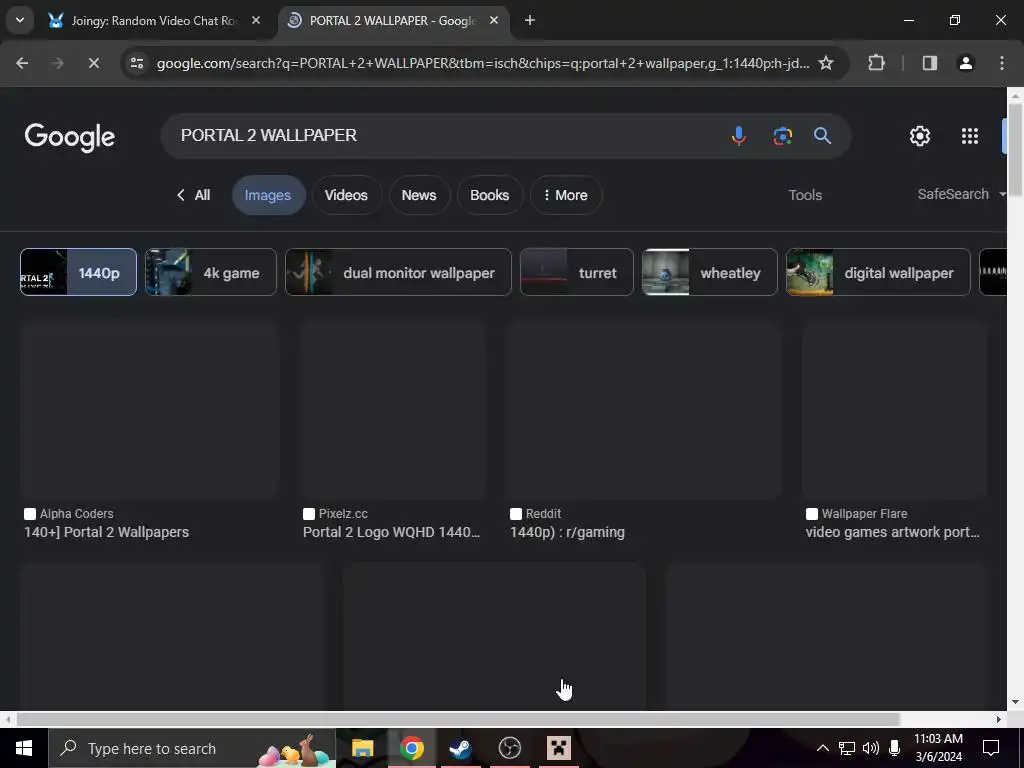Viewport: 1024px width, 768px height.
Task: Select the wheatley chip
Action: point(710,272)
